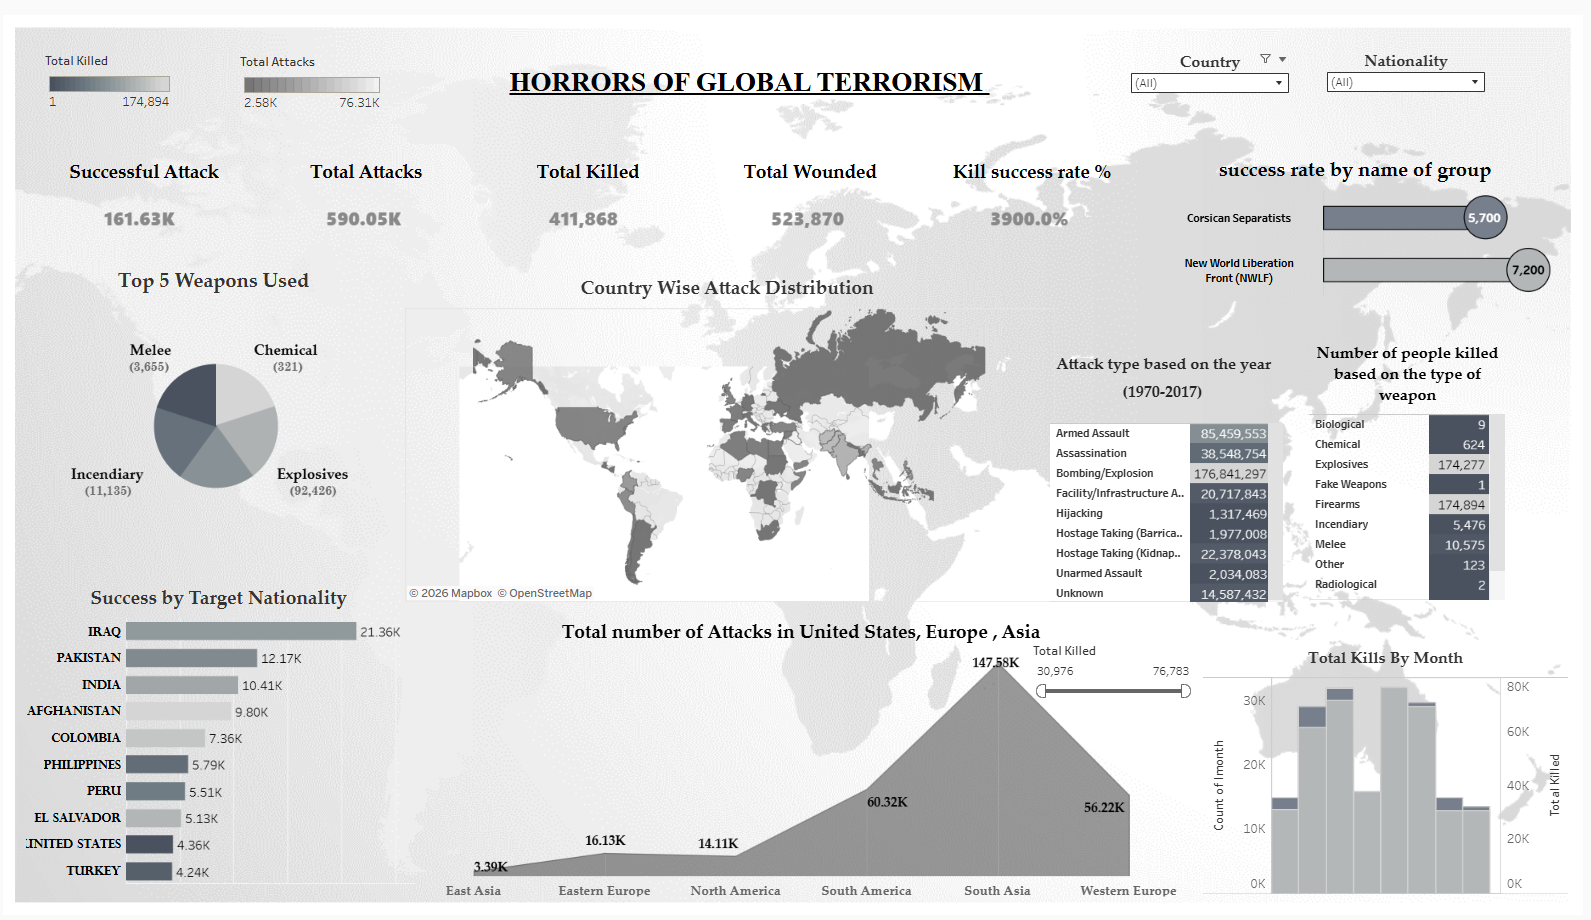The width and height of the screenshot is (1591, 920).
Task: Click the Western Europe label 56.22K
Action: click(1104, 807)
